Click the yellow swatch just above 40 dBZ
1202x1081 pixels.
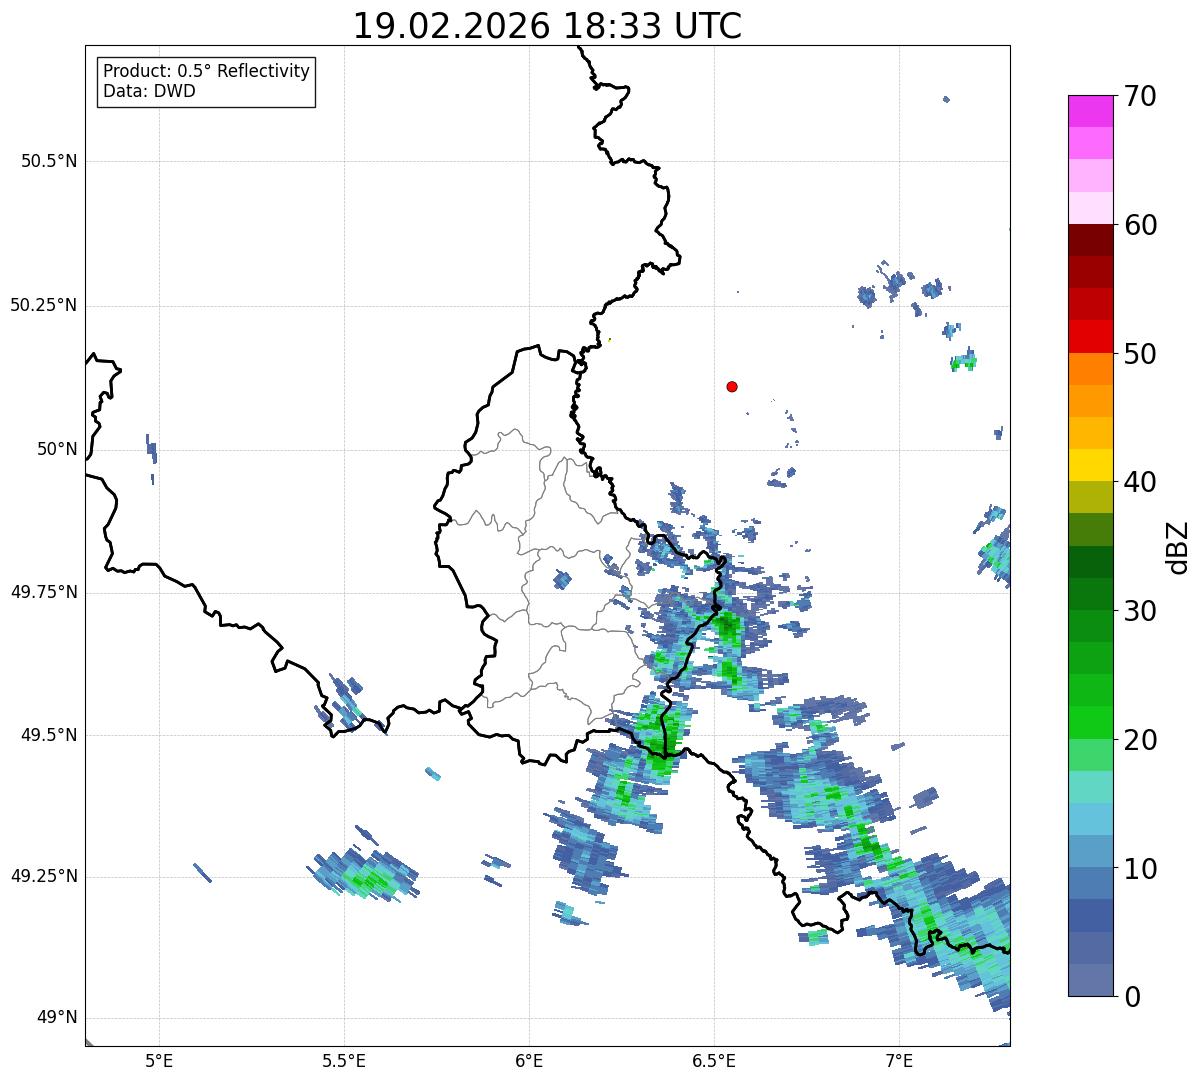(1090, 465)
